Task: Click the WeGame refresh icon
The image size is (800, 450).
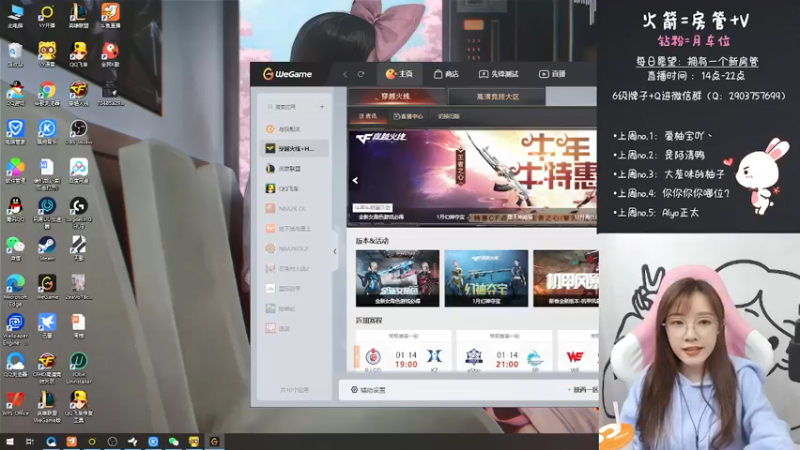Action: (x=361, y=74)
